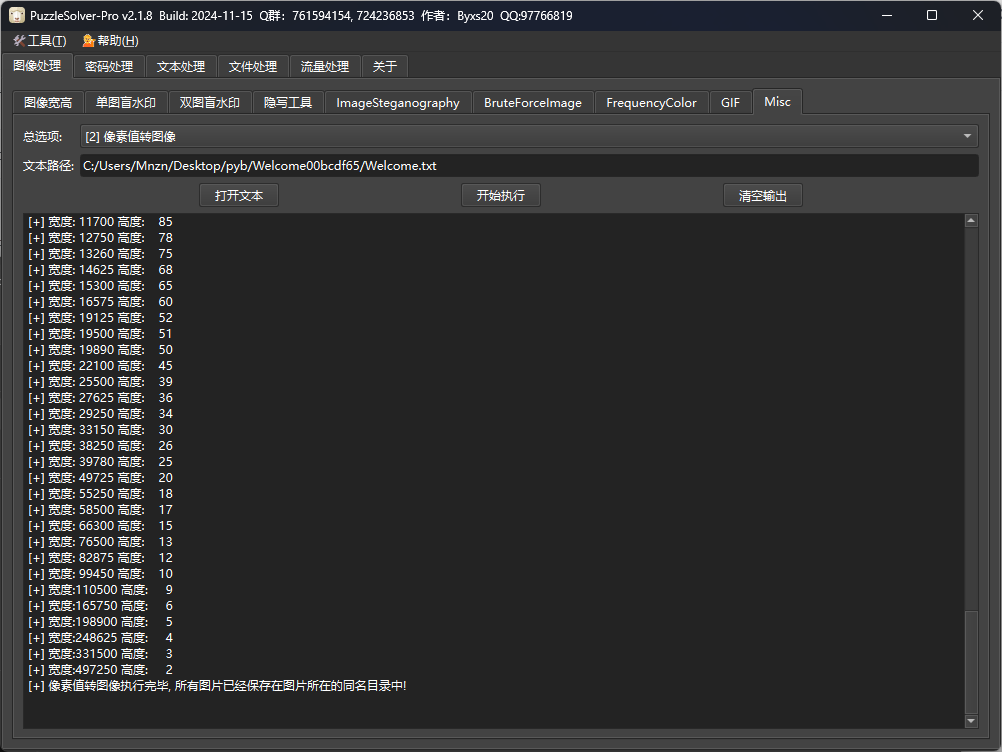Select the ImageSteganography sub-tab
The image size is (1002, 752).
(398, 103)
